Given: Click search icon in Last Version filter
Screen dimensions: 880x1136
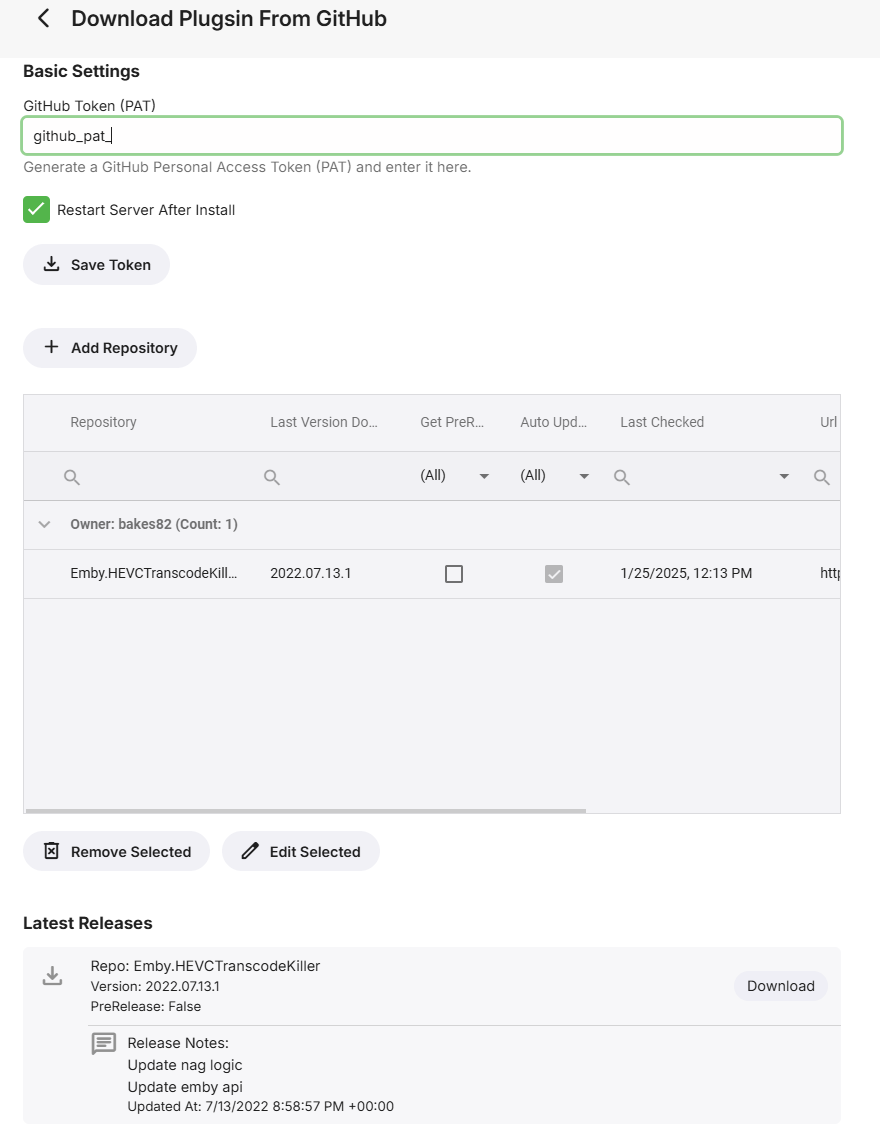Looking at the screenshot, I should (x=272, y=478).
